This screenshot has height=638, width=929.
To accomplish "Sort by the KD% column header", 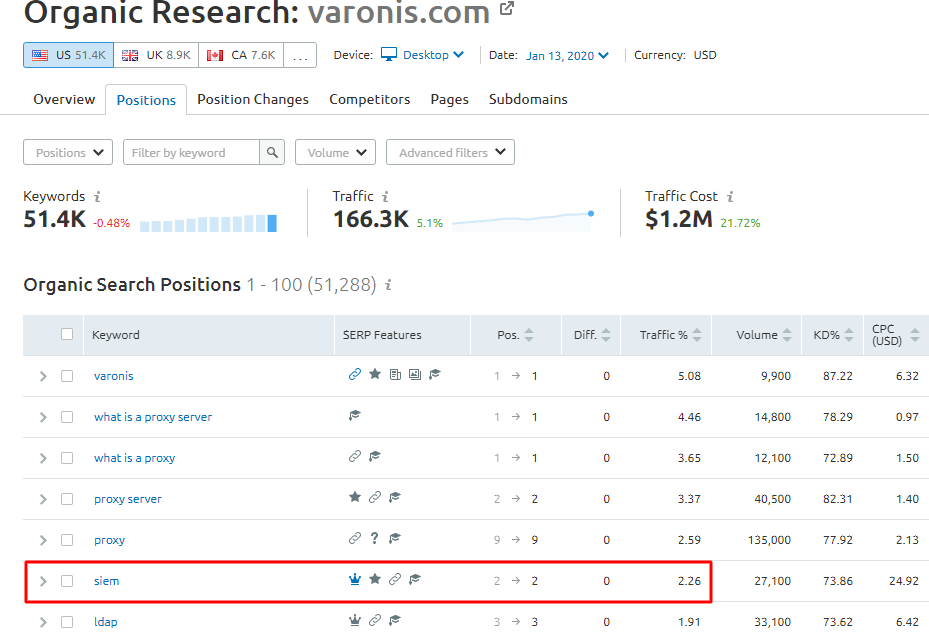I will pyautogui.click(x=833, y=335).
